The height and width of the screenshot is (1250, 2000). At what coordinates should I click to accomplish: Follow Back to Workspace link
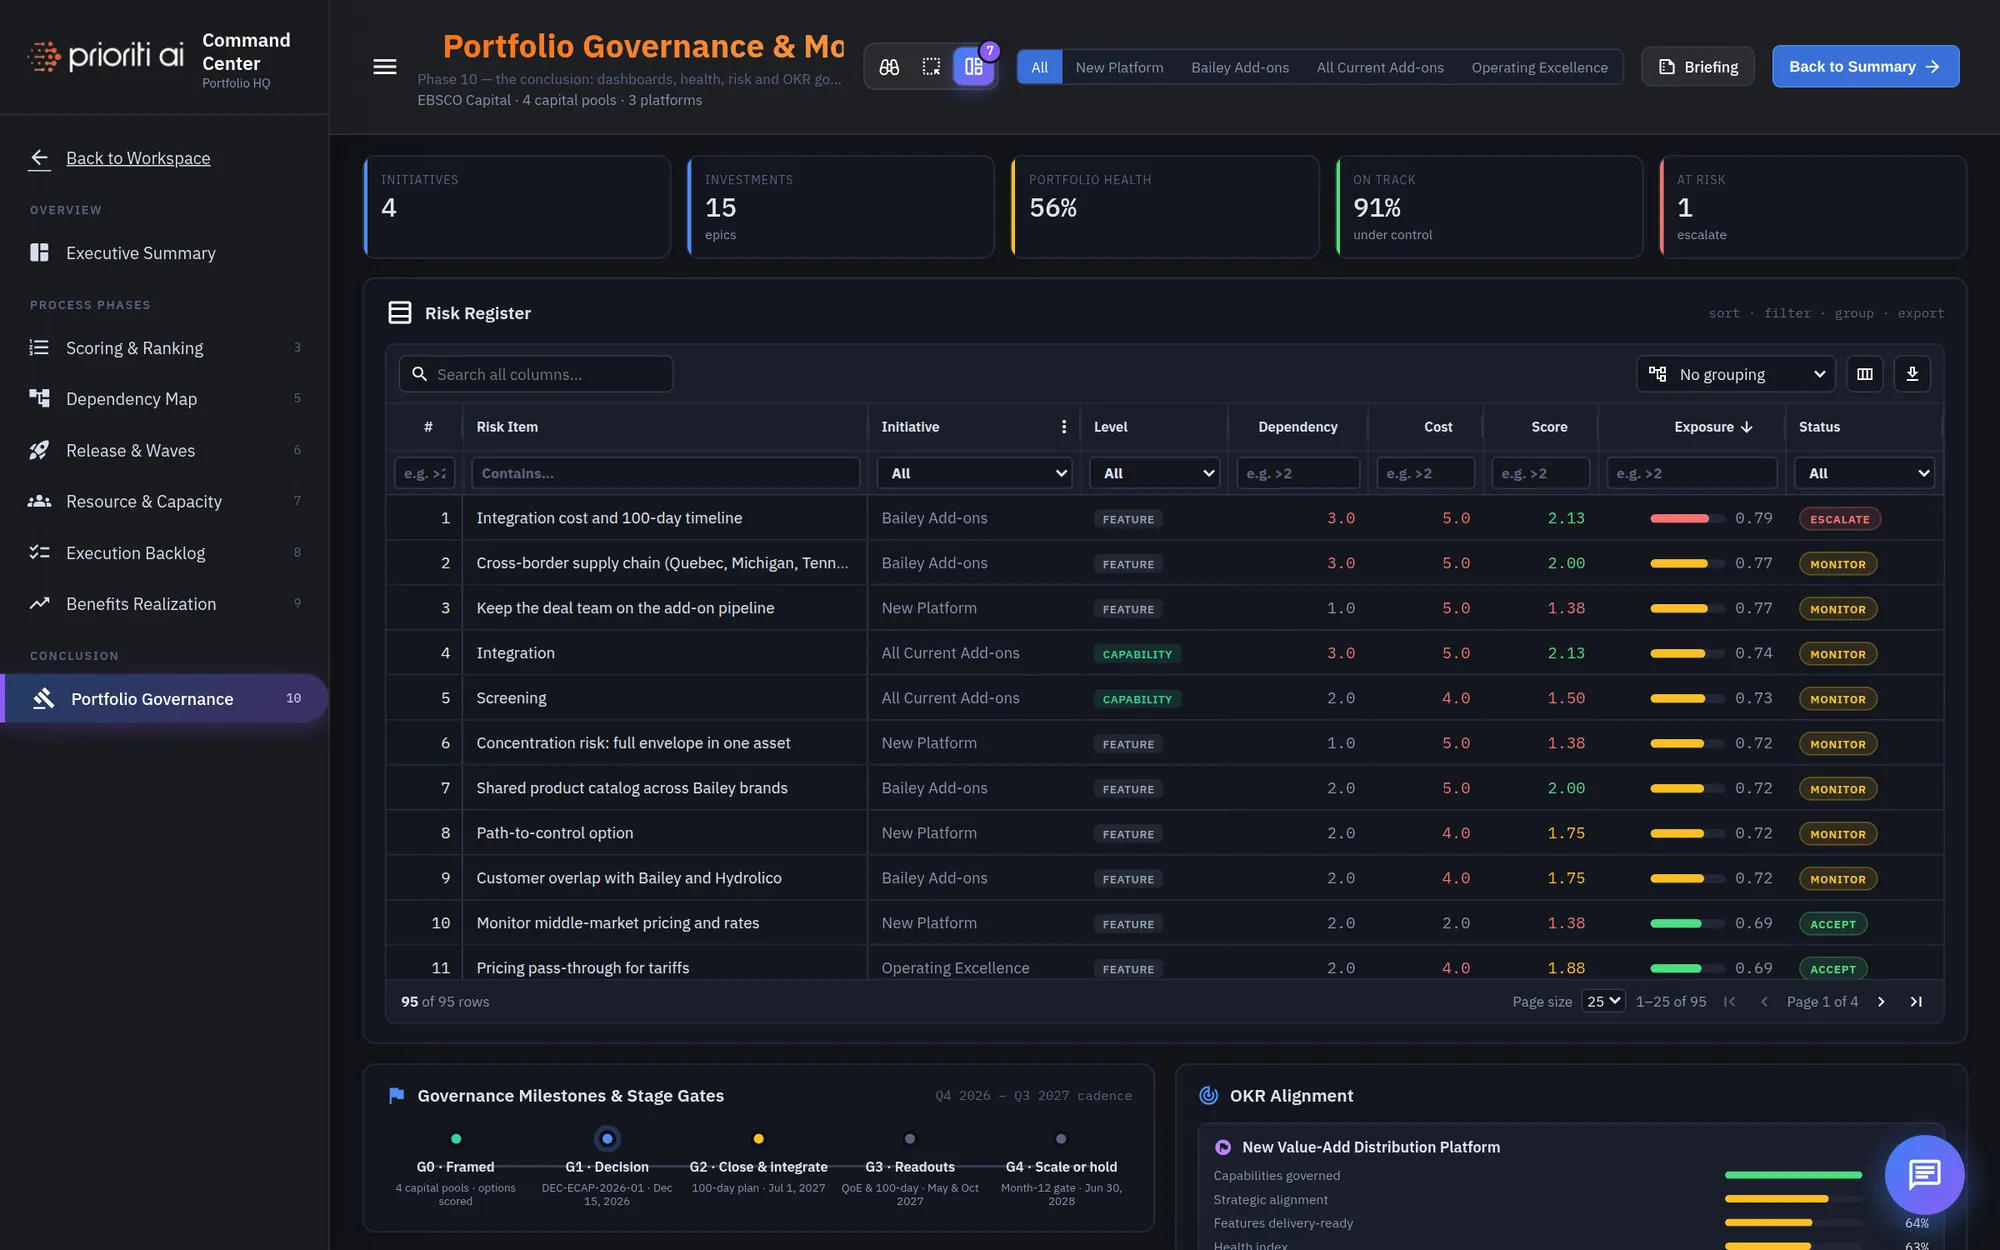[x=138, y=158]
